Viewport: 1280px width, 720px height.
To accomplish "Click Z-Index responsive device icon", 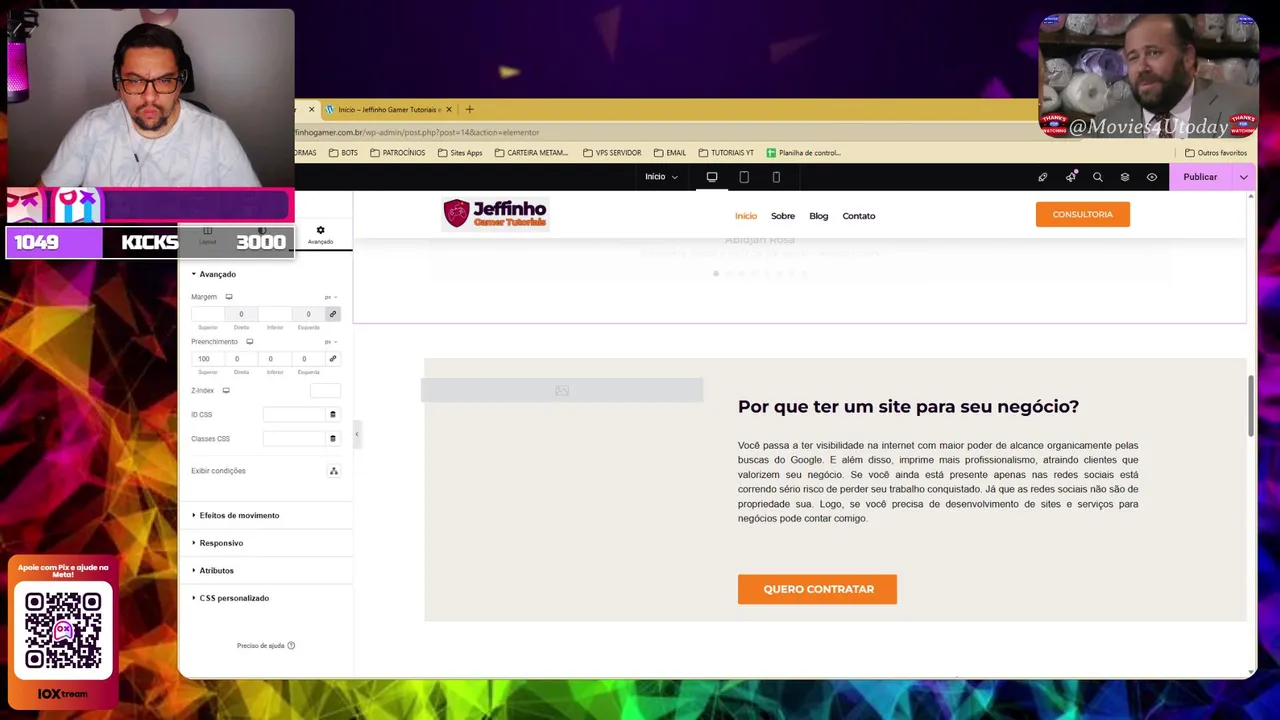I will point(226,391).
